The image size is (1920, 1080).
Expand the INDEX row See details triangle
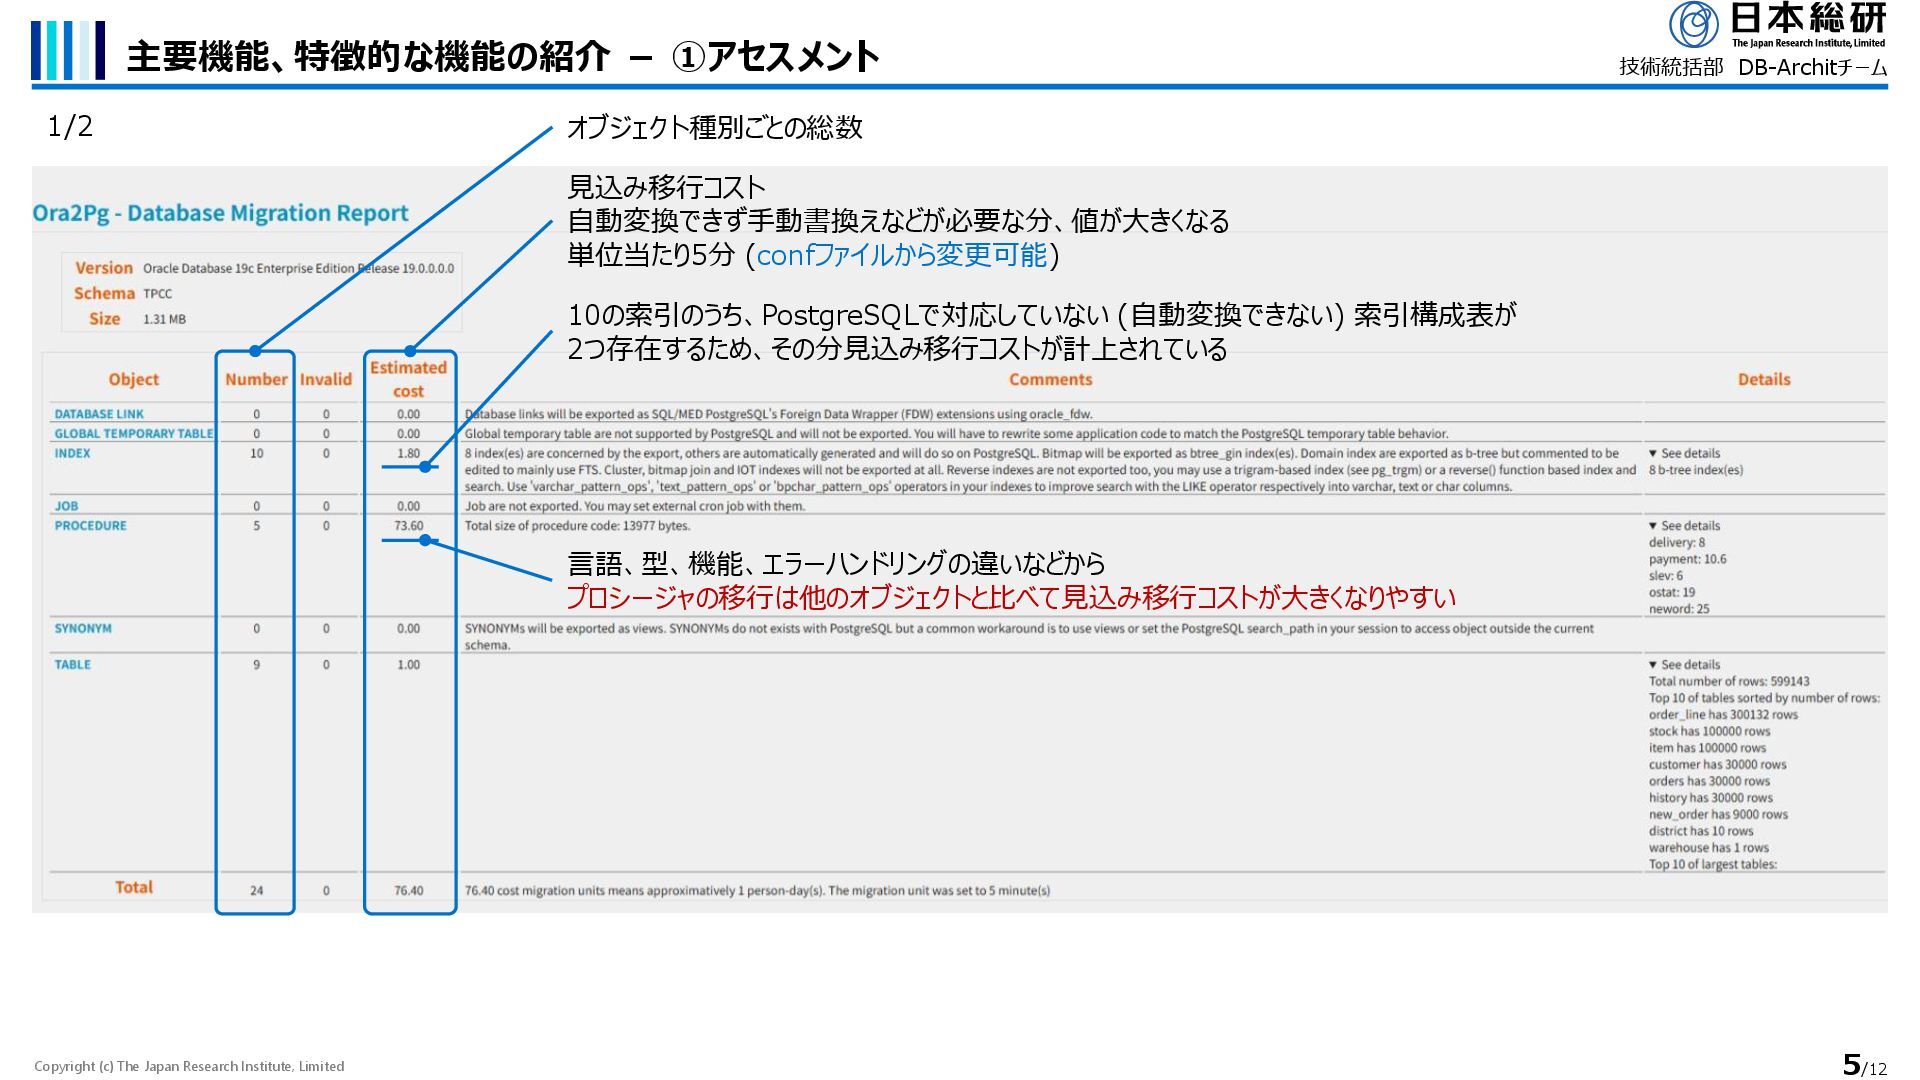click(1653, 454)
